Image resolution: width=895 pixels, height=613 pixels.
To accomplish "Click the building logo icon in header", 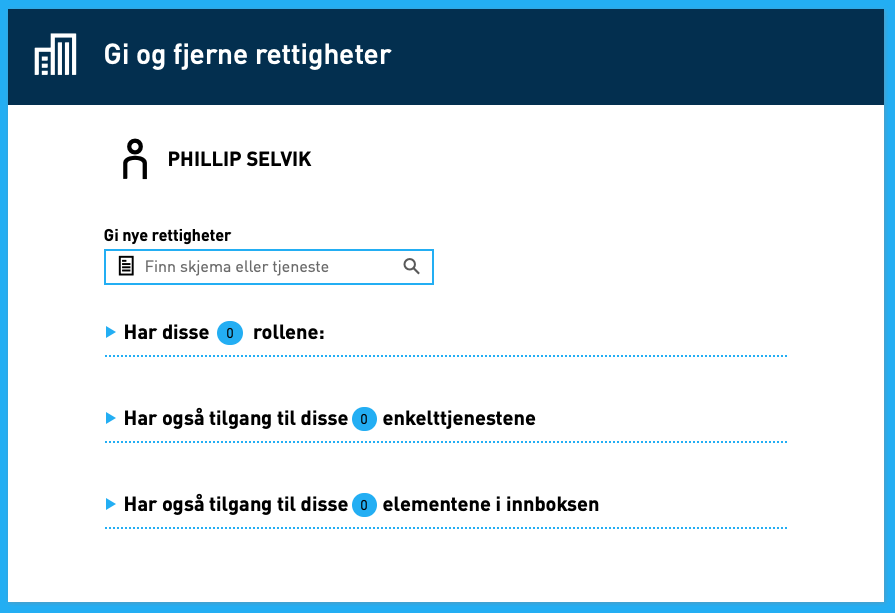I will 55,54.
